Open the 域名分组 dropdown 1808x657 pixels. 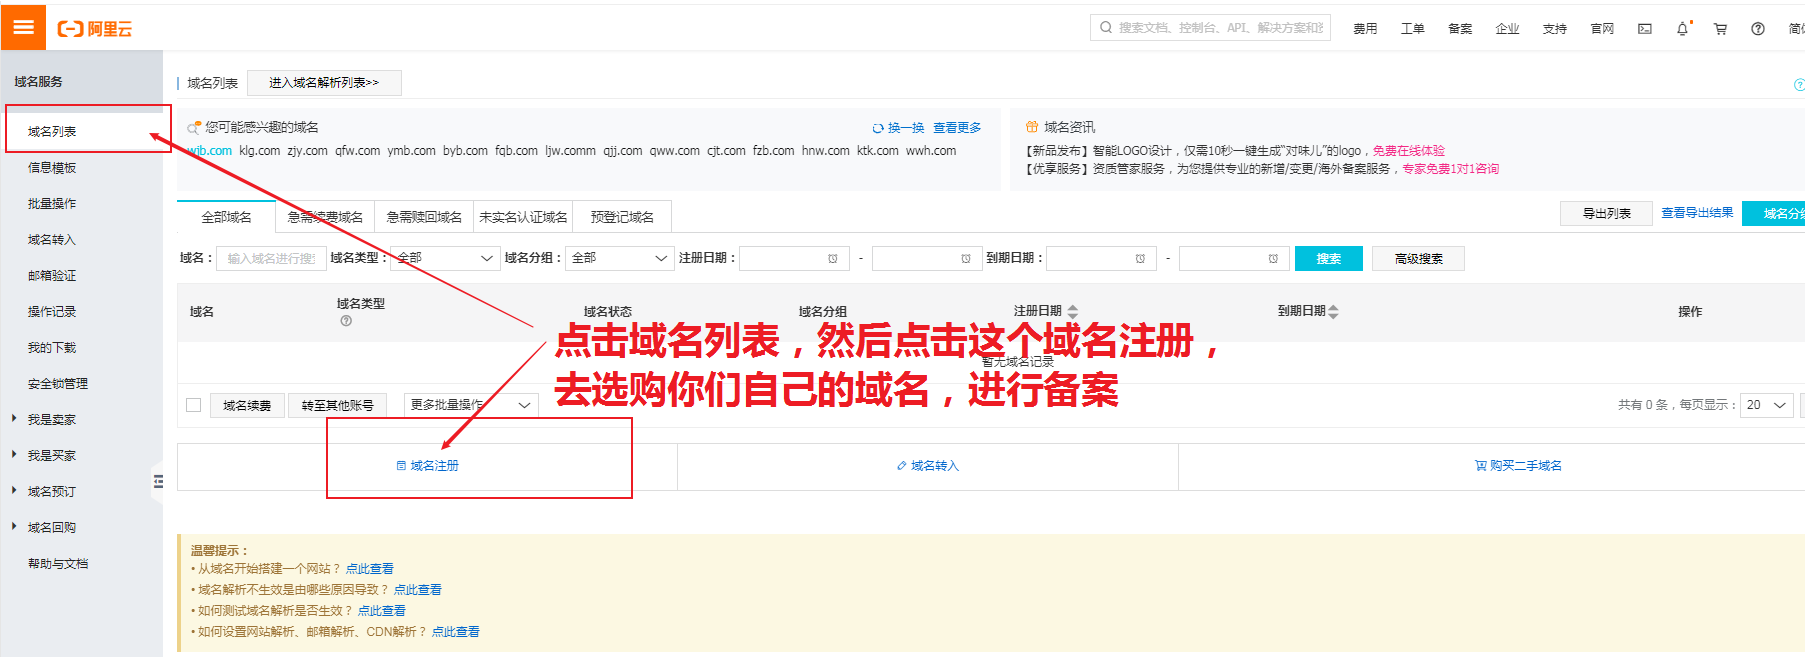pos(620,258)
